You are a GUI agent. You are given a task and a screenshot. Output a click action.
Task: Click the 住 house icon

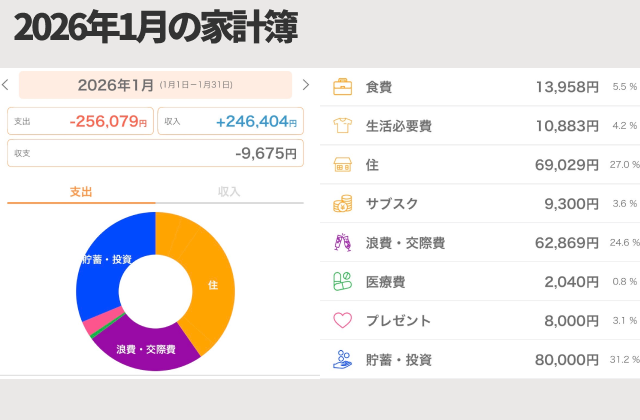(342, 165)
